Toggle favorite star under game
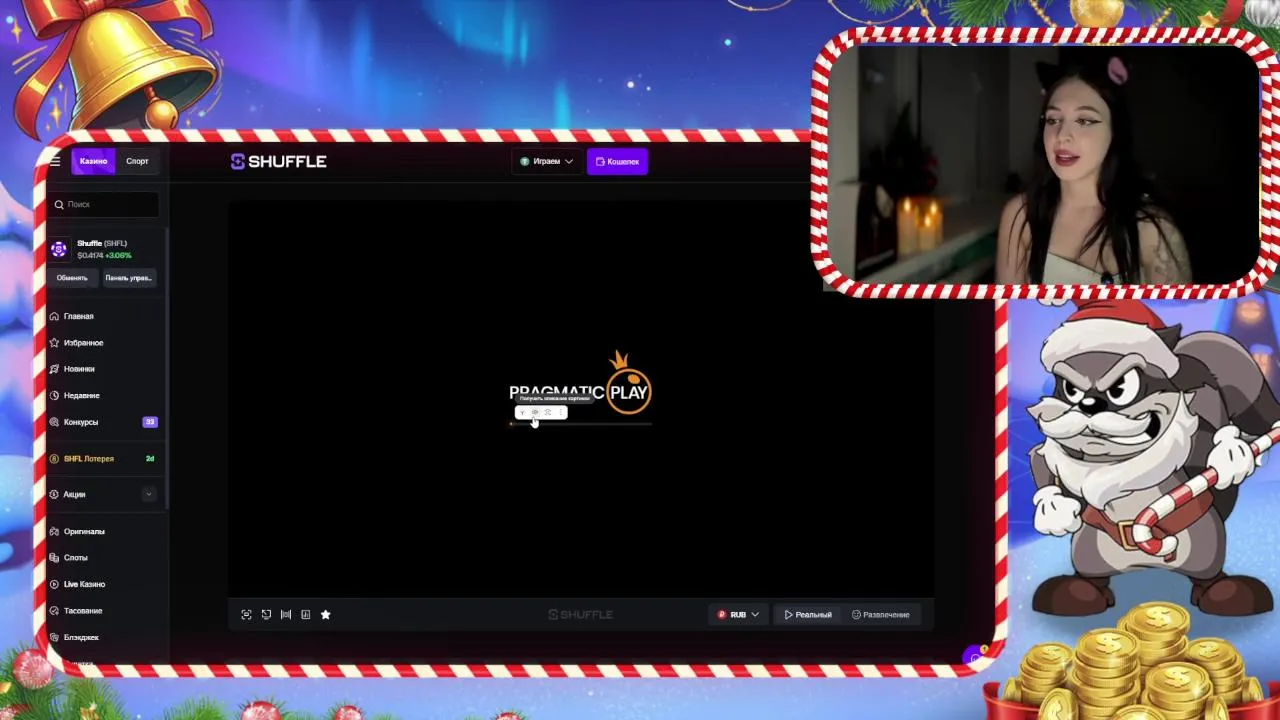1280x720 pixels. coord(326,615)
